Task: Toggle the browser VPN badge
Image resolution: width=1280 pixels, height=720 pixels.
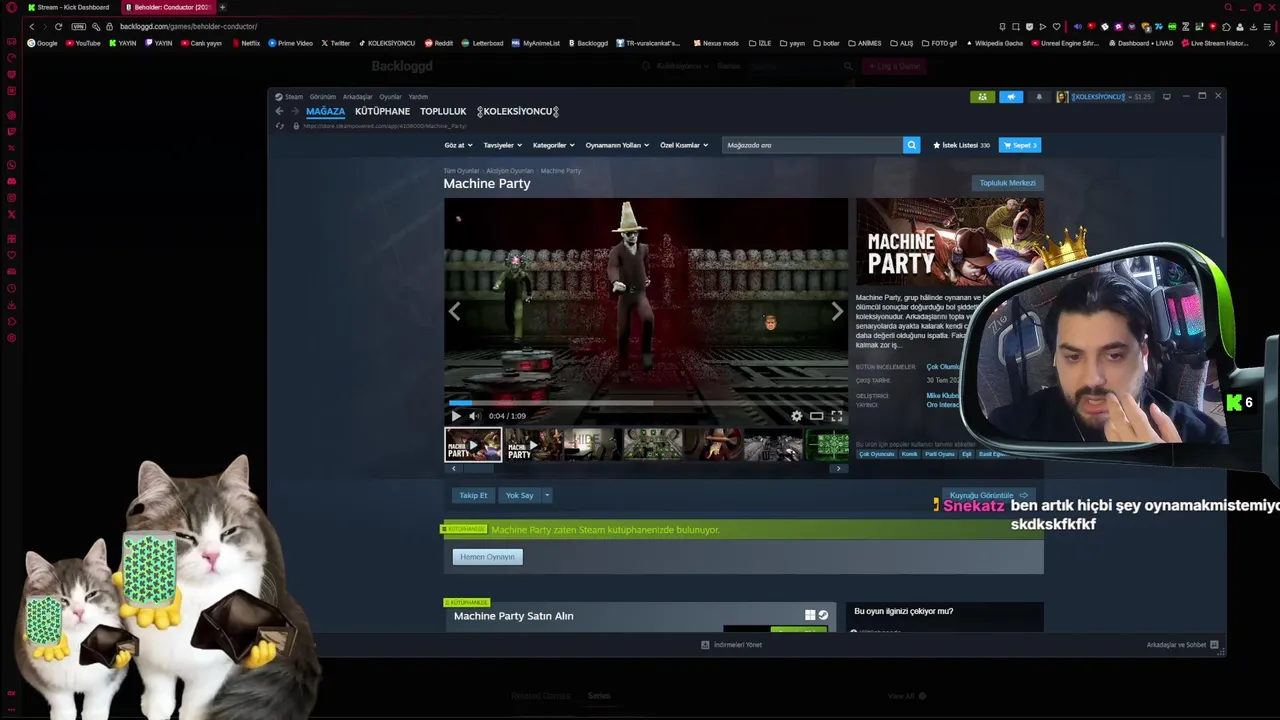Action: [x=79, y=26]
